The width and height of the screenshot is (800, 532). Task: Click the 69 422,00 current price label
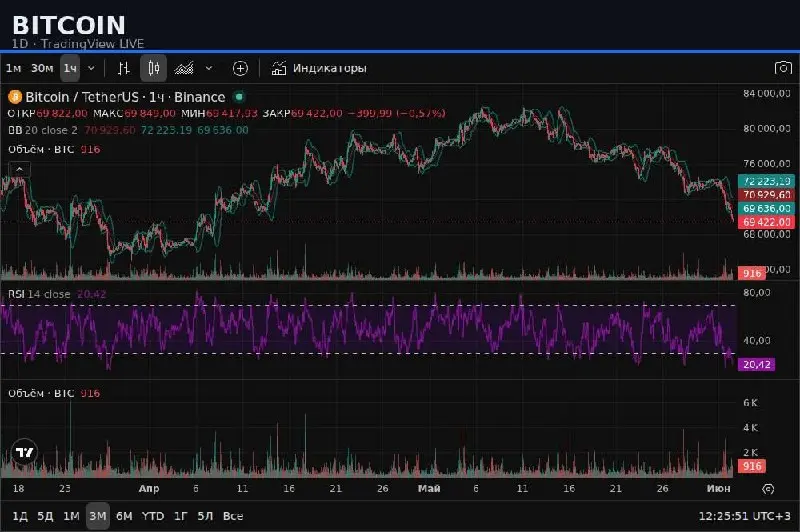(766, 222)
